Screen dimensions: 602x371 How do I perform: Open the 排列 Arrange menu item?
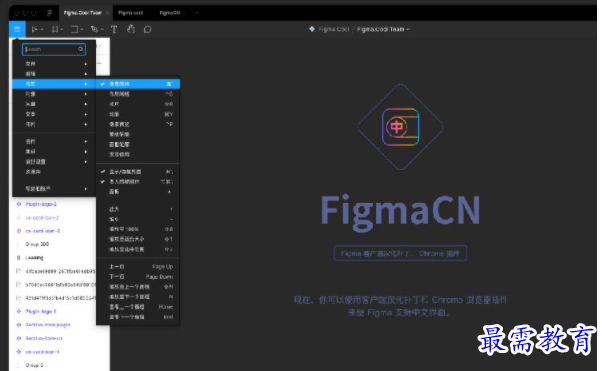click(x=54, y=124)
